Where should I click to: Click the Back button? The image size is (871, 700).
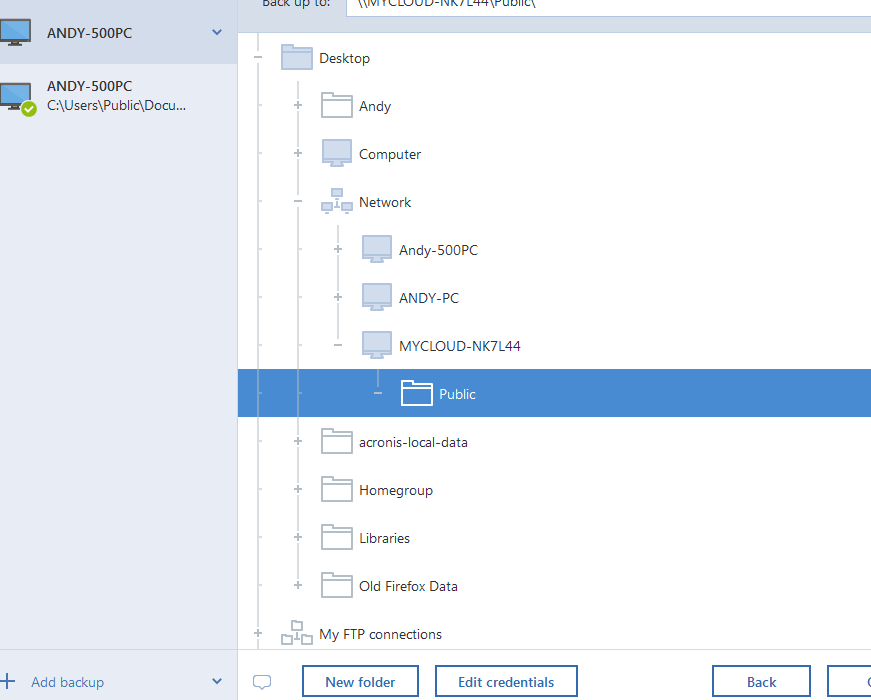(761, 682)
